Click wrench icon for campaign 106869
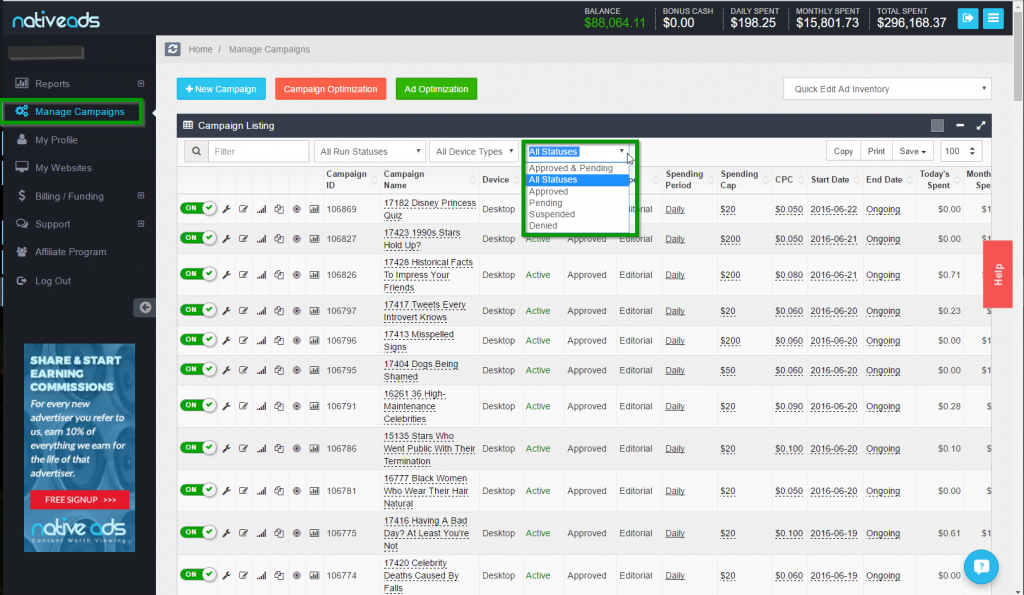This screenshot has height=595, width=1024. 226,210
